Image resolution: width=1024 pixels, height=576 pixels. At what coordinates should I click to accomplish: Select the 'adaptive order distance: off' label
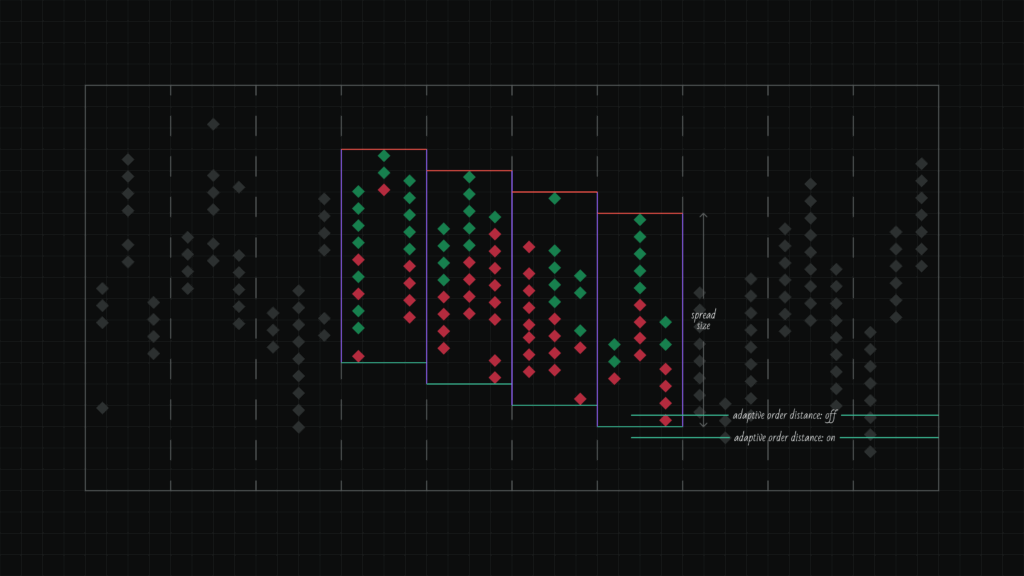(784, 415)
